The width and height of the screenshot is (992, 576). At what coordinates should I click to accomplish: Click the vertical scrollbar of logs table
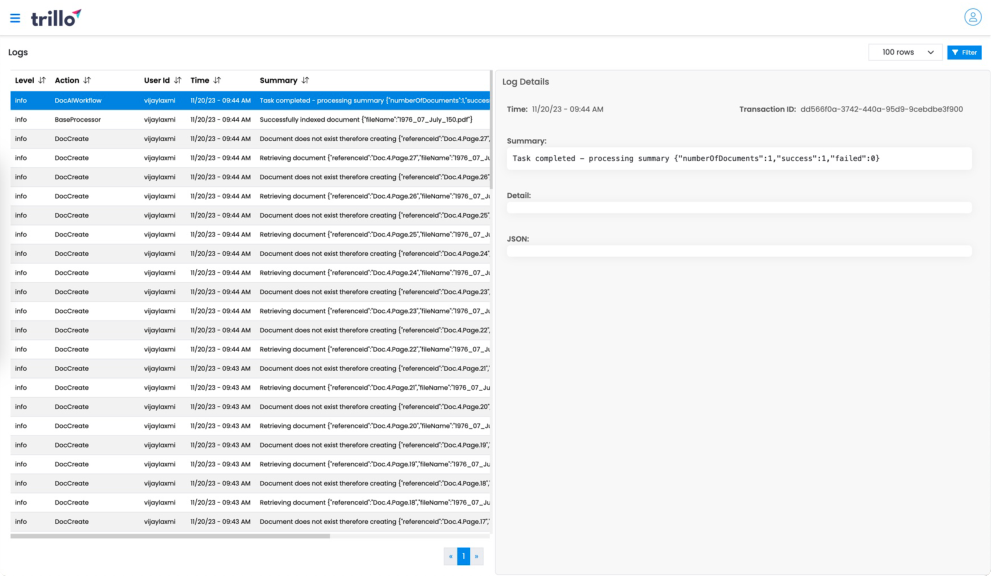coord(492,130)
